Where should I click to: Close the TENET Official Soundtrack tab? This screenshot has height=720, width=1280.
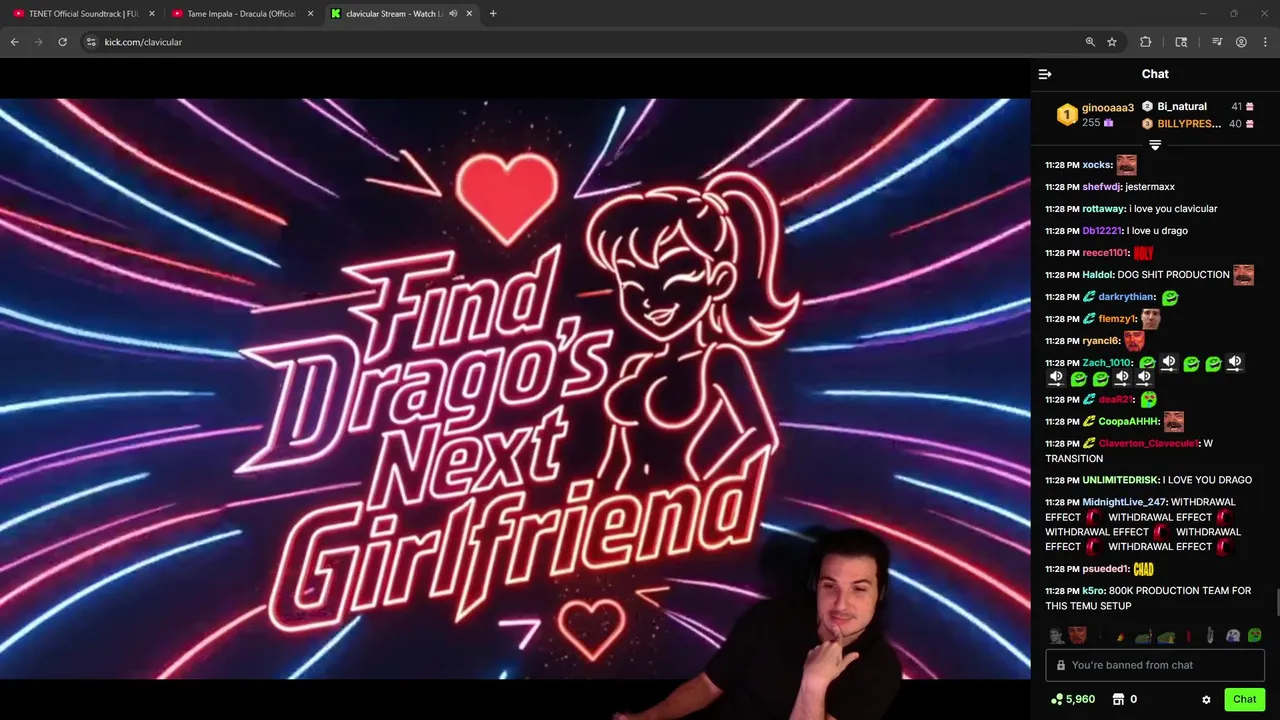click(x=152, y=14)
